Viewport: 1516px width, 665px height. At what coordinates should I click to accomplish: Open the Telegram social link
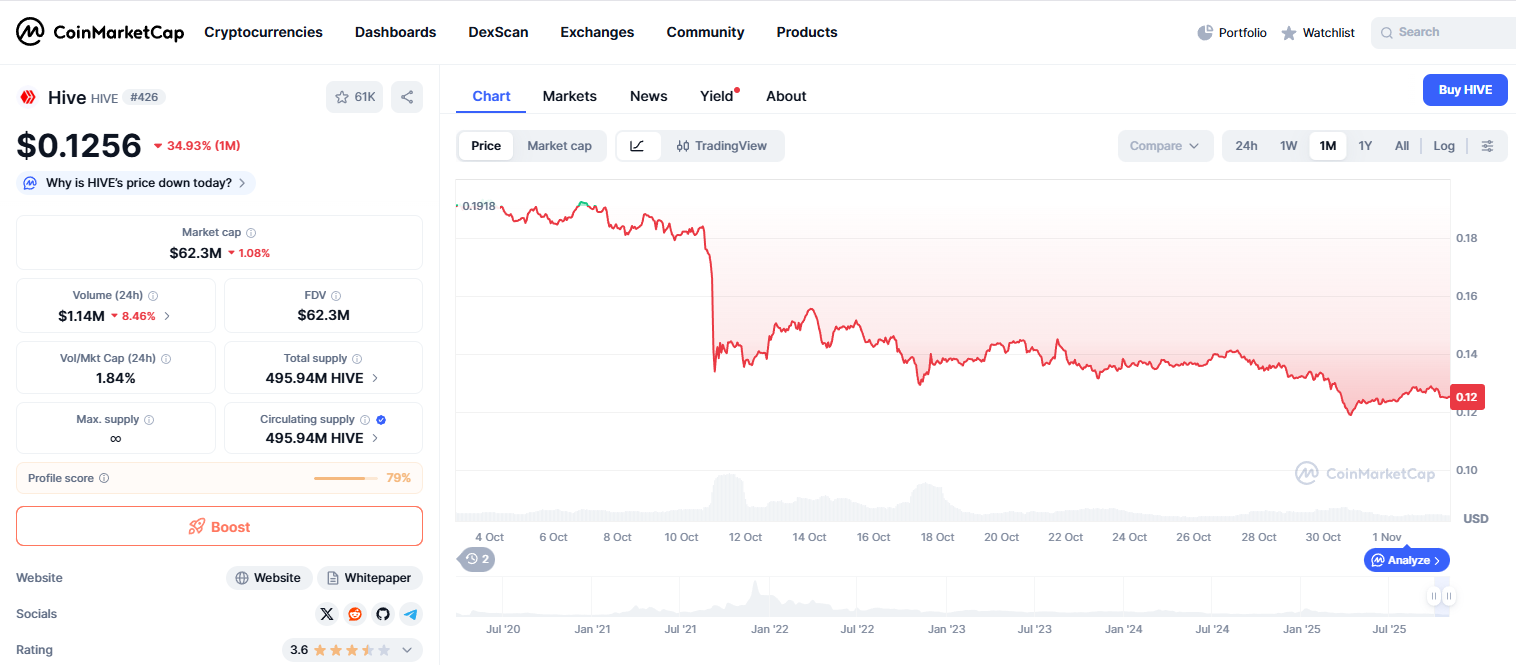(410, 614)
